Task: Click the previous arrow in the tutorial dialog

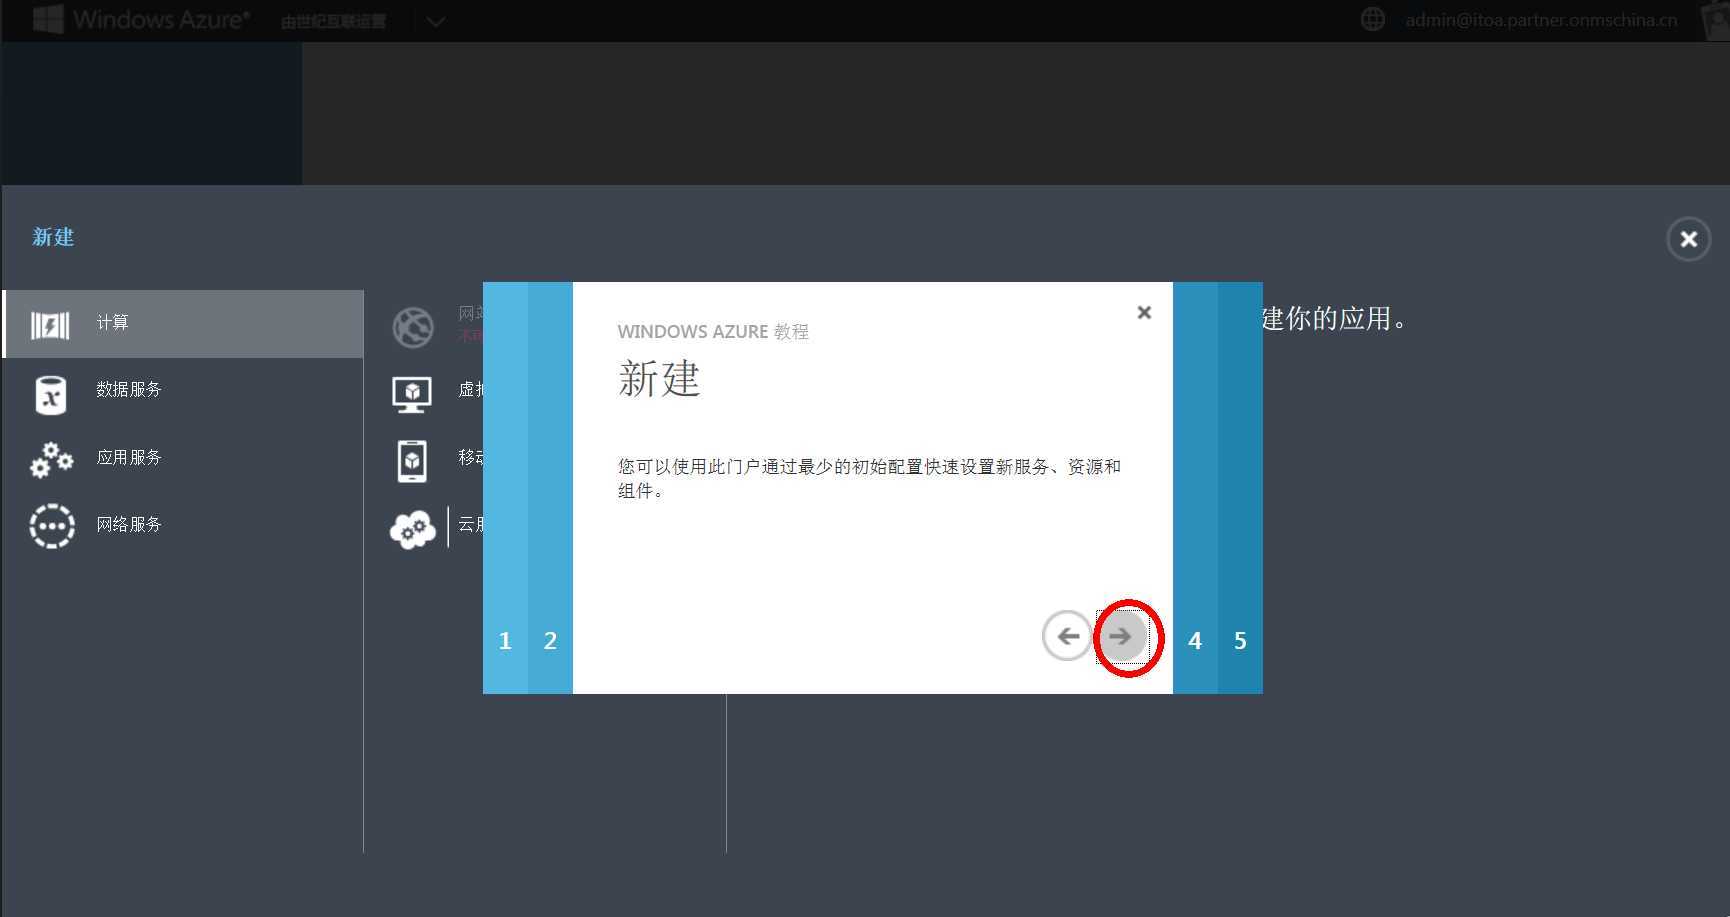Action: pyautogui.click(x=1067, y=636)
